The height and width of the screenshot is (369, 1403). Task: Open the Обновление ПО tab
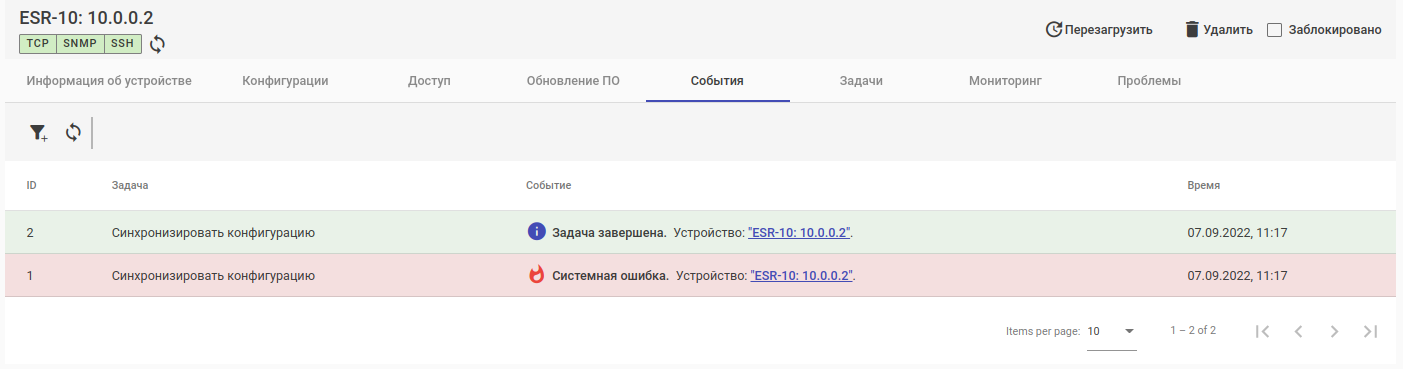[x=573, y=81]
